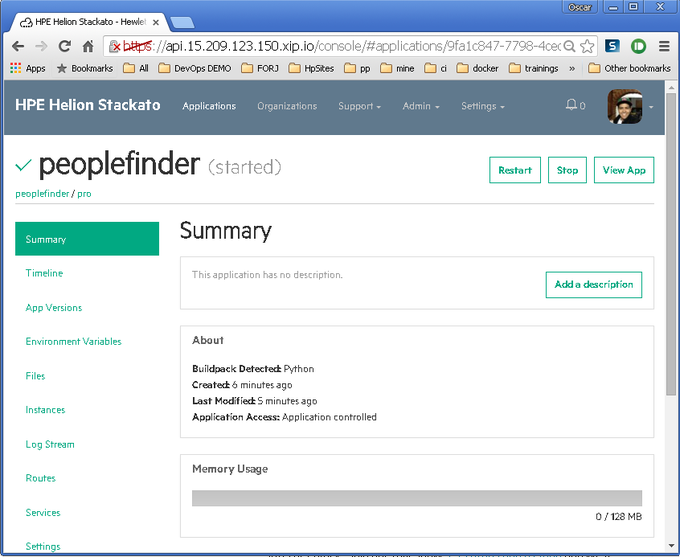Expand the Support dropdown menu

[360, 106]
